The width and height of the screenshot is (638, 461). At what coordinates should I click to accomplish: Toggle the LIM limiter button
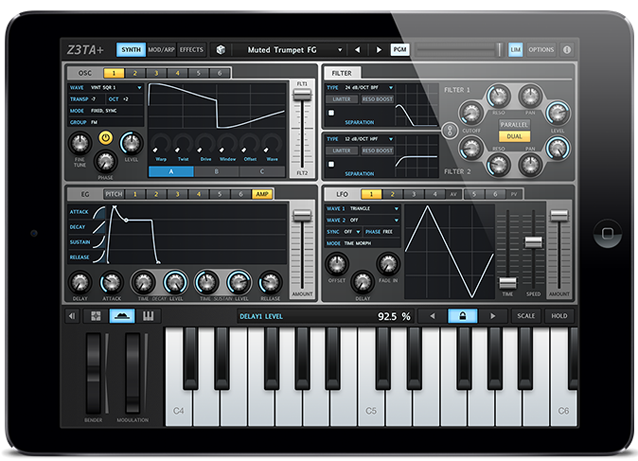pos(516,50)
